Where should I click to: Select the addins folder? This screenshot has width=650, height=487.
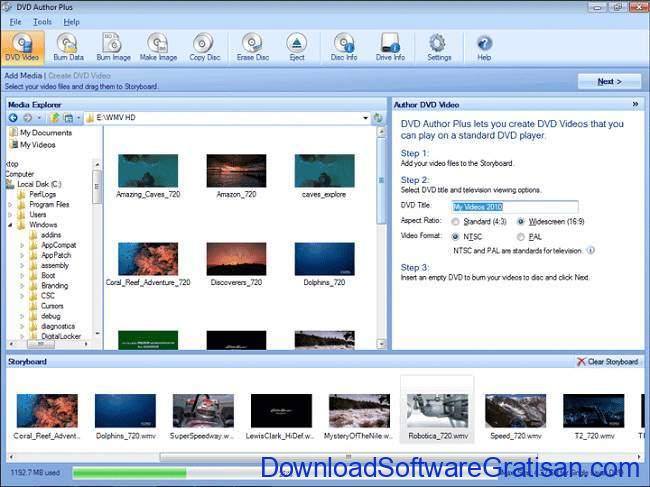(x=45, y=235)
